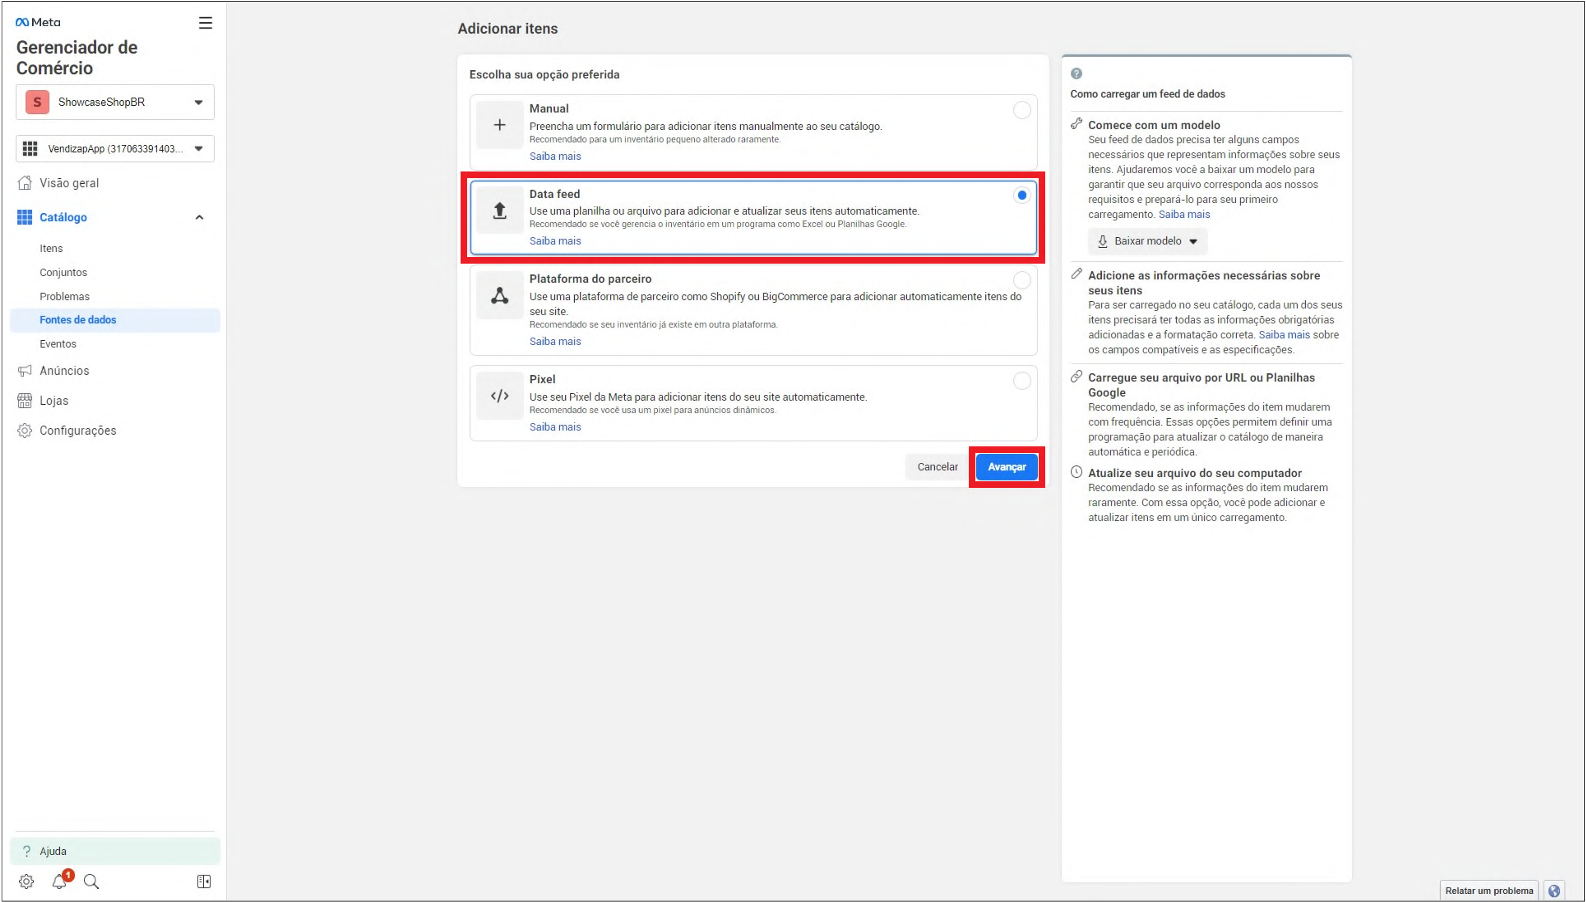Click the Pixel code brackets icon
The height and width of the screenshot is (902, 1586).
point(500,396)
